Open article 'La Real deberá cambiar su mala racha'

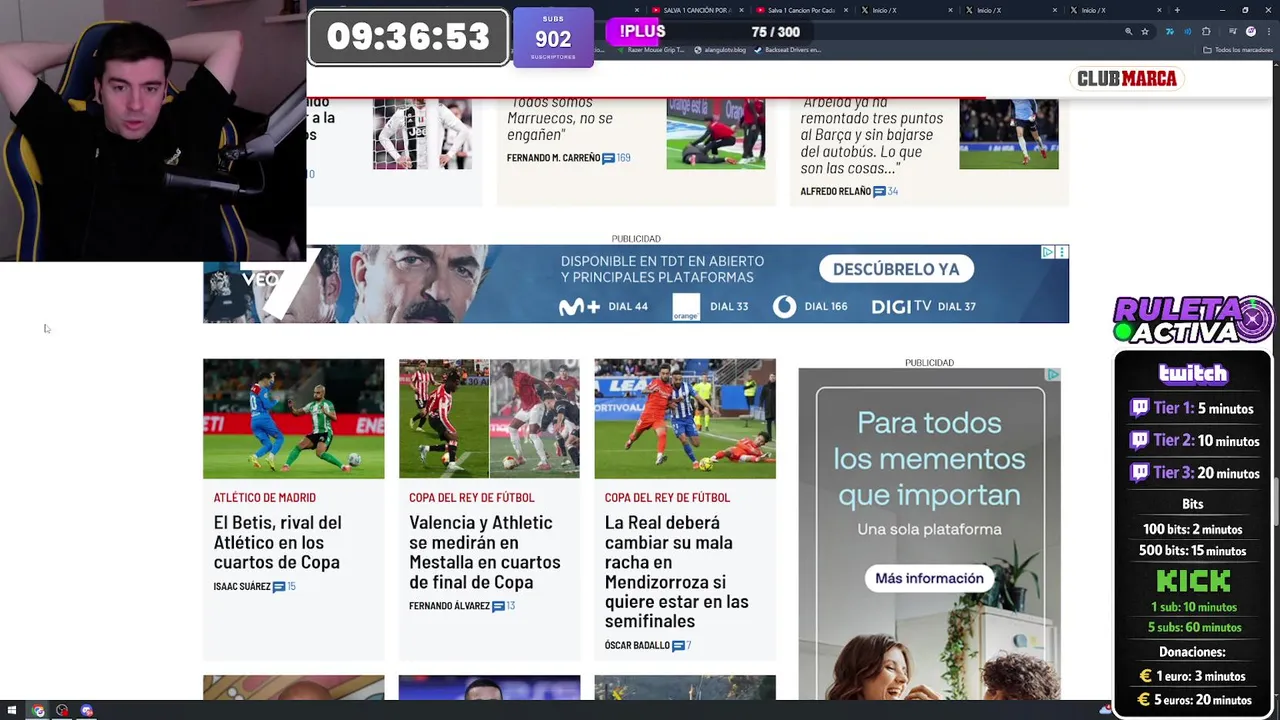coord(677,572)
